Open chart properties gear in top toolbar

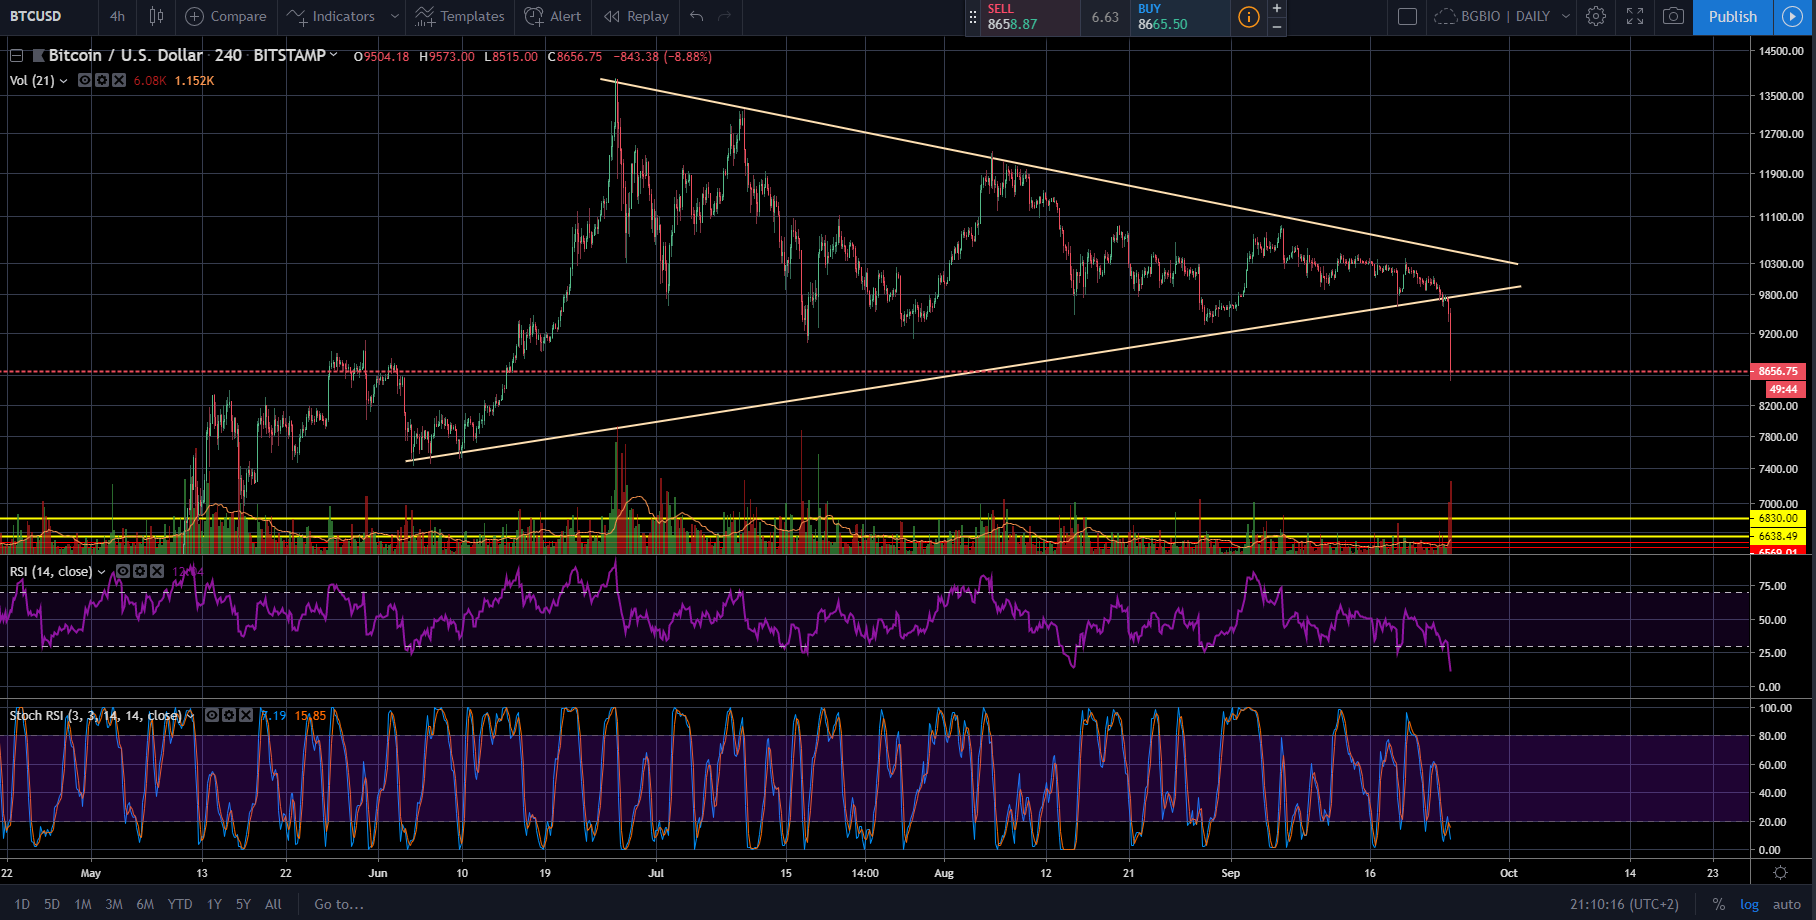pyautogui.click(x=1596, y=16)
